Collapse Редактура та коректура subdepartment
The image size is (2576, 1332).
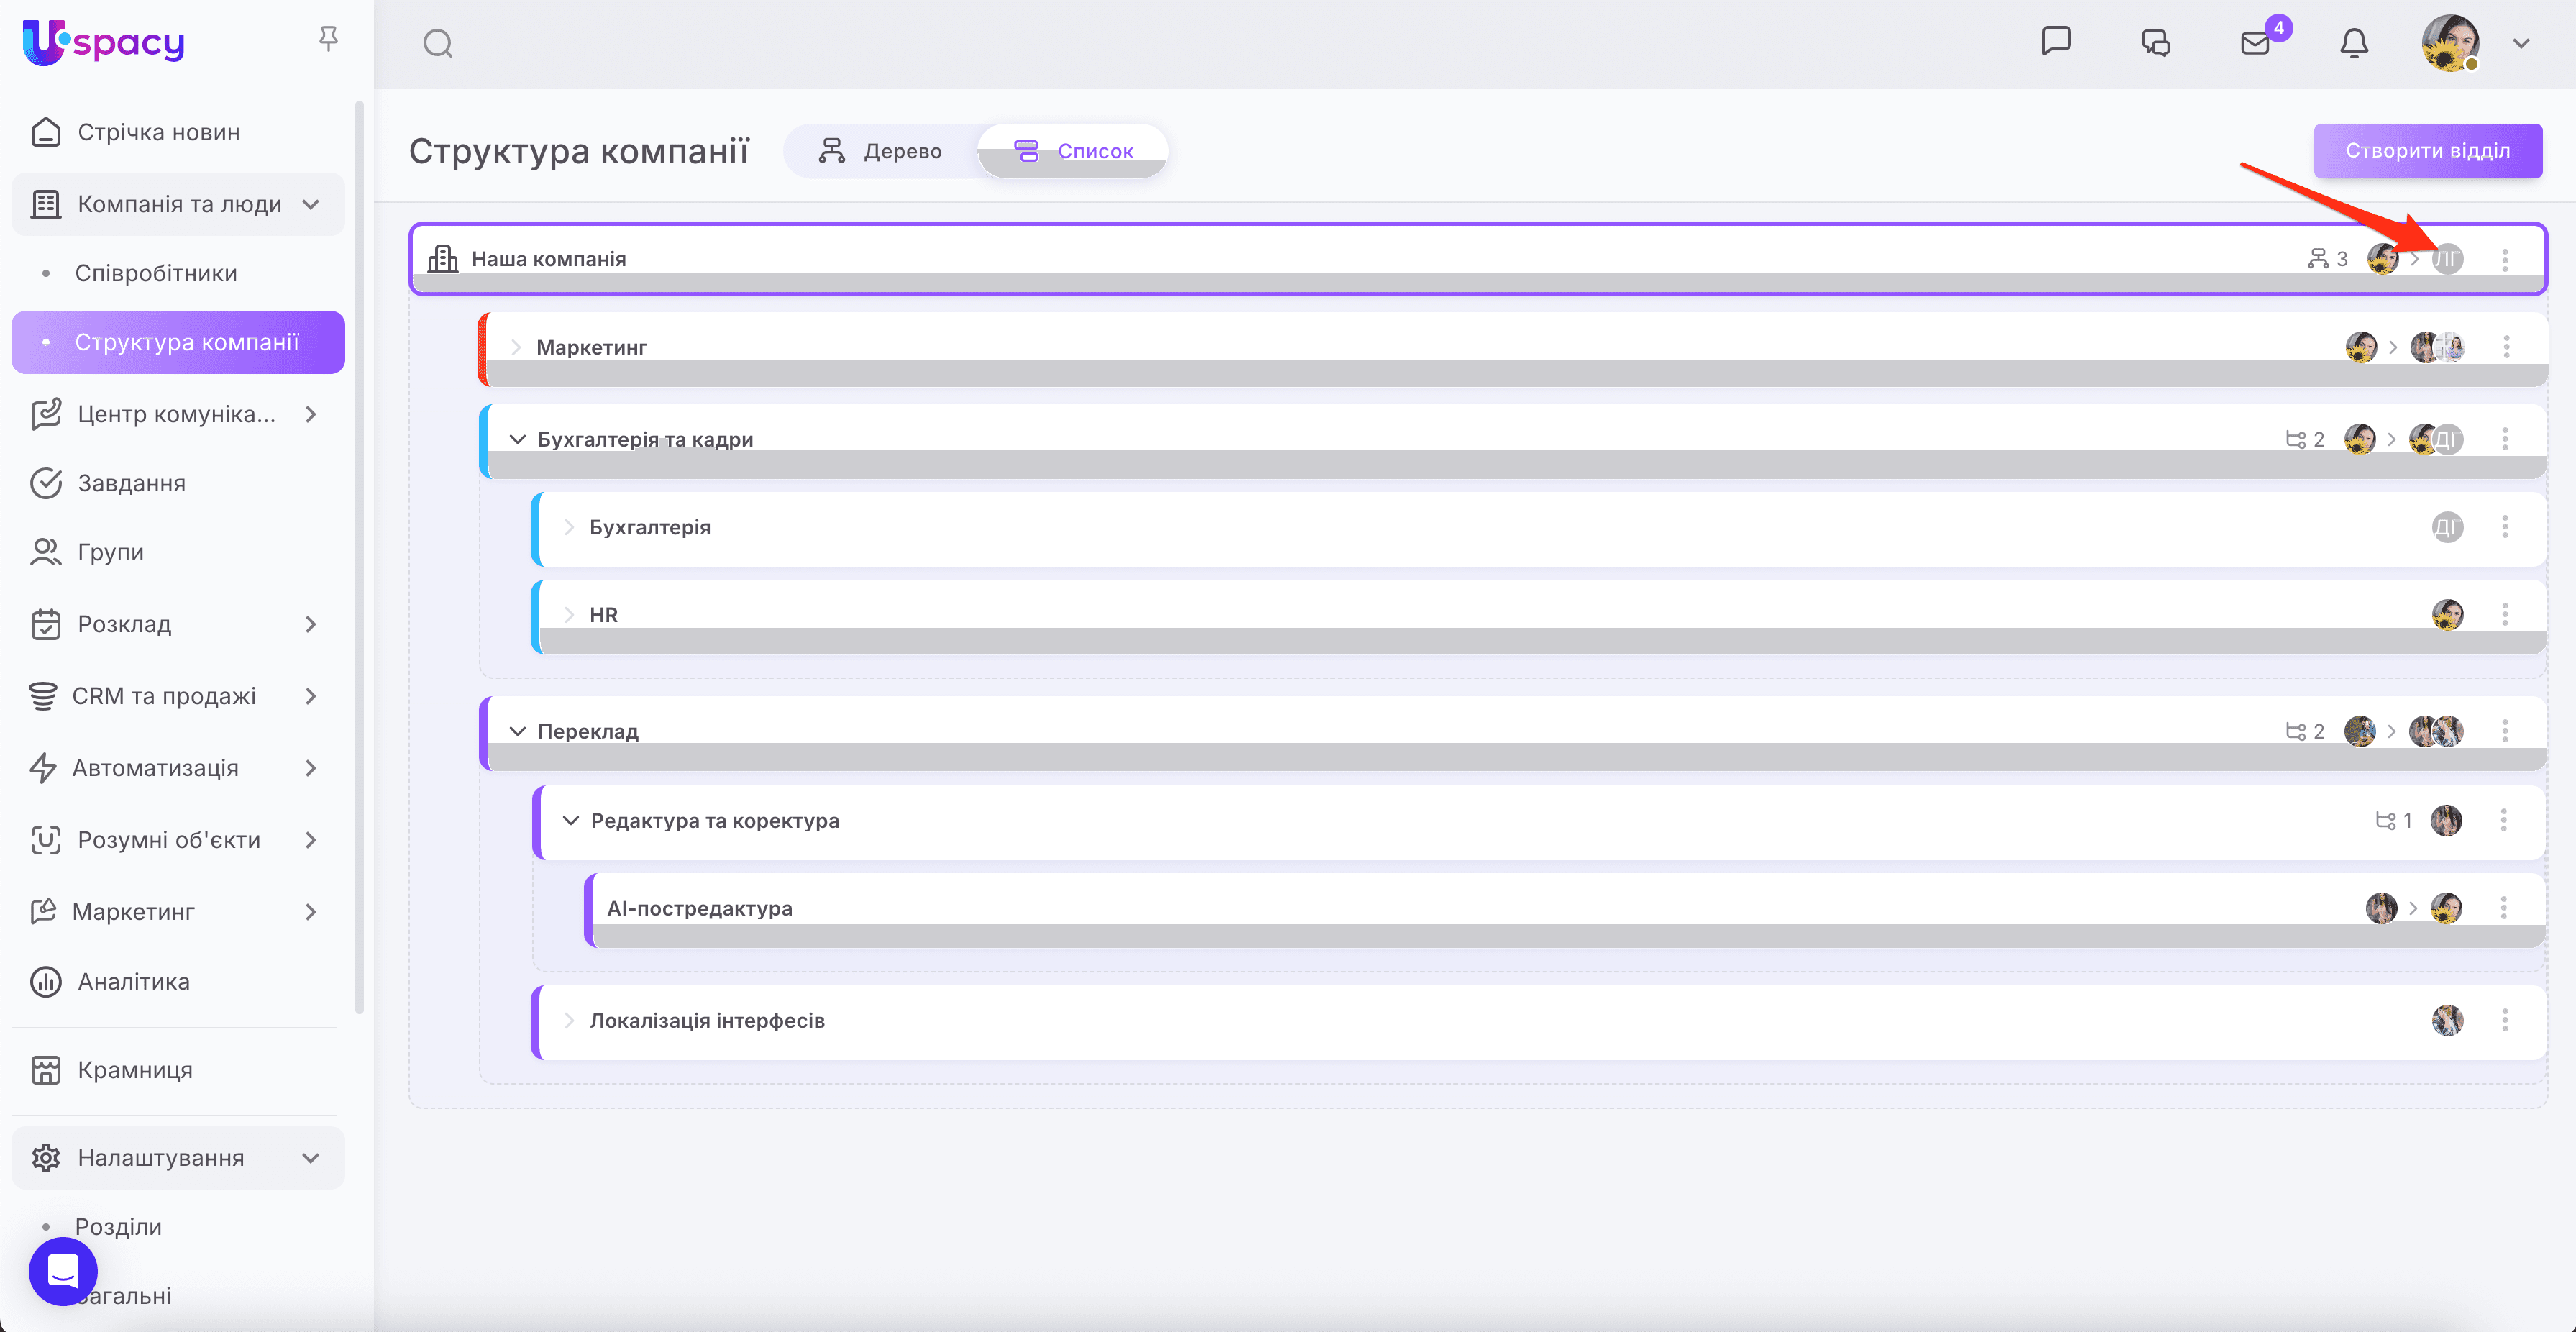click(570, 820)
